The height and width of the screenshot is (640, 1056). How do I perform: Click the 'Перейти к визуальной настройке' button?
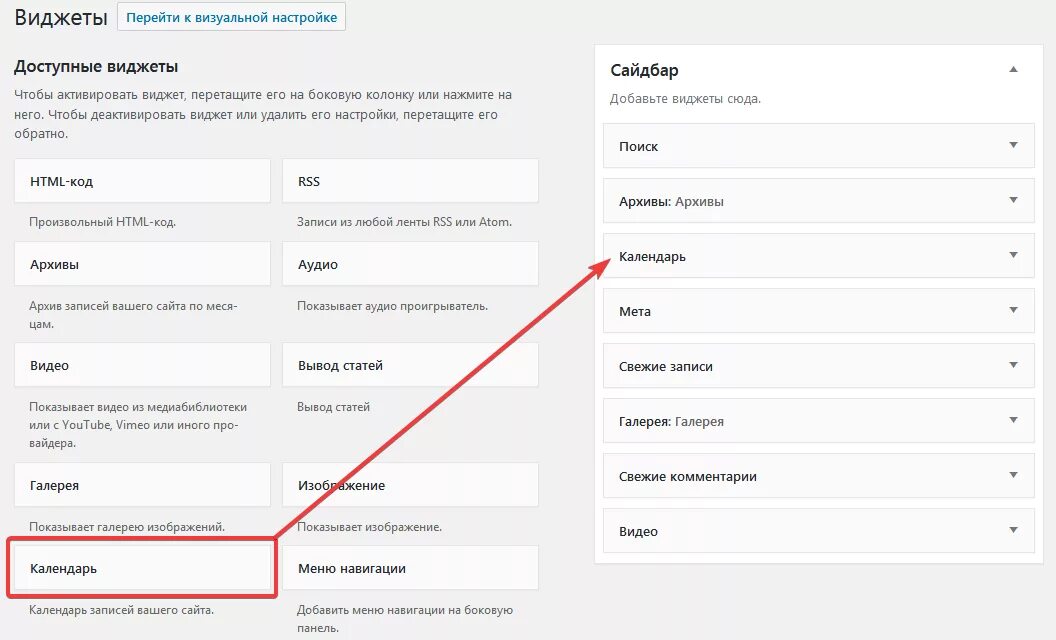231,17
